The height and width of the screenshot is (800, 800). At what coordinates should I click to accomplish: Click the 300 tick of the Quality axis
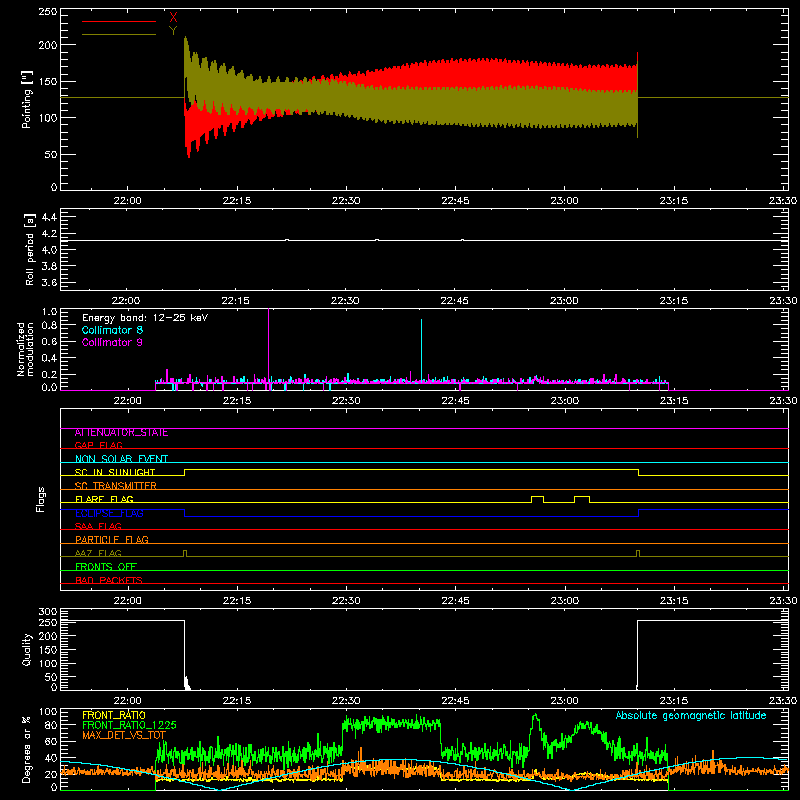click(48, 612)
